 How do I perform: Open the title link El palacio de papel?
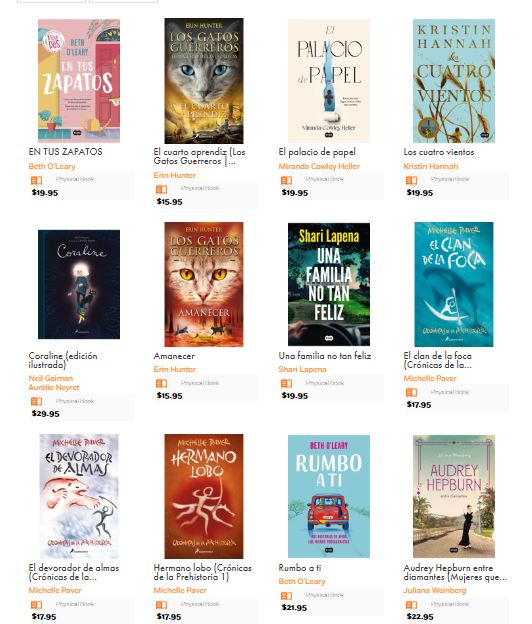point(317,152)
